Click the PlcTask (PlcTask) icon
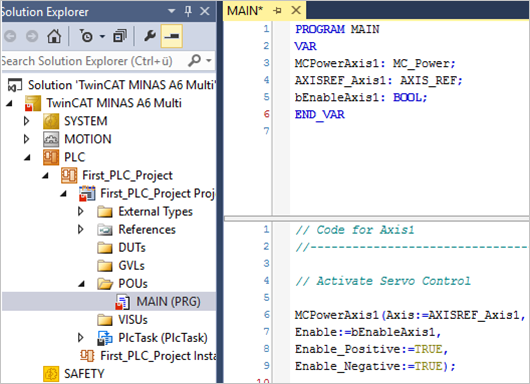The width and height of the screenshot is (530, 384). point(105,338)
